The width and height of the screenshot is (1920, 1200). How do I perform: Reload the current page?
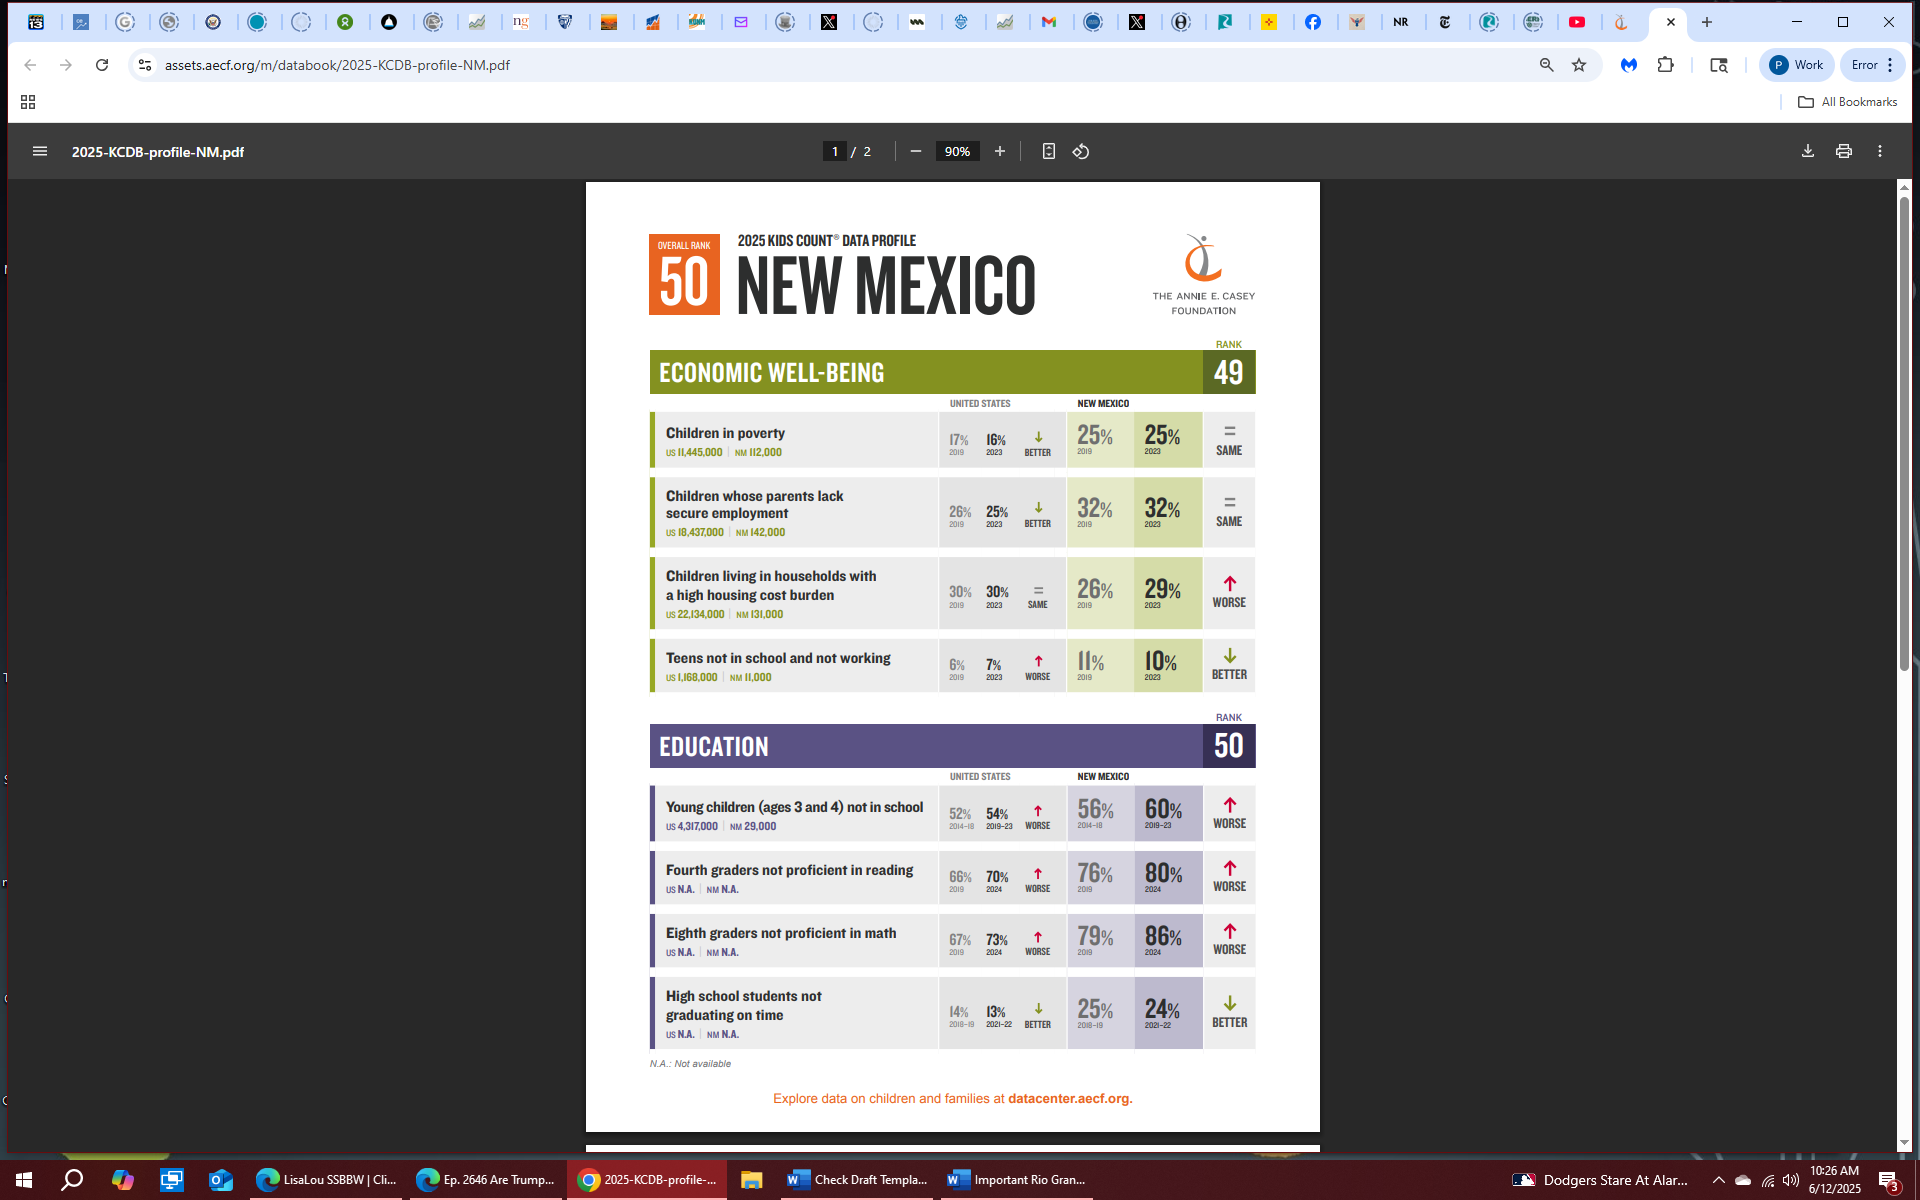click(x=102, y=65)
